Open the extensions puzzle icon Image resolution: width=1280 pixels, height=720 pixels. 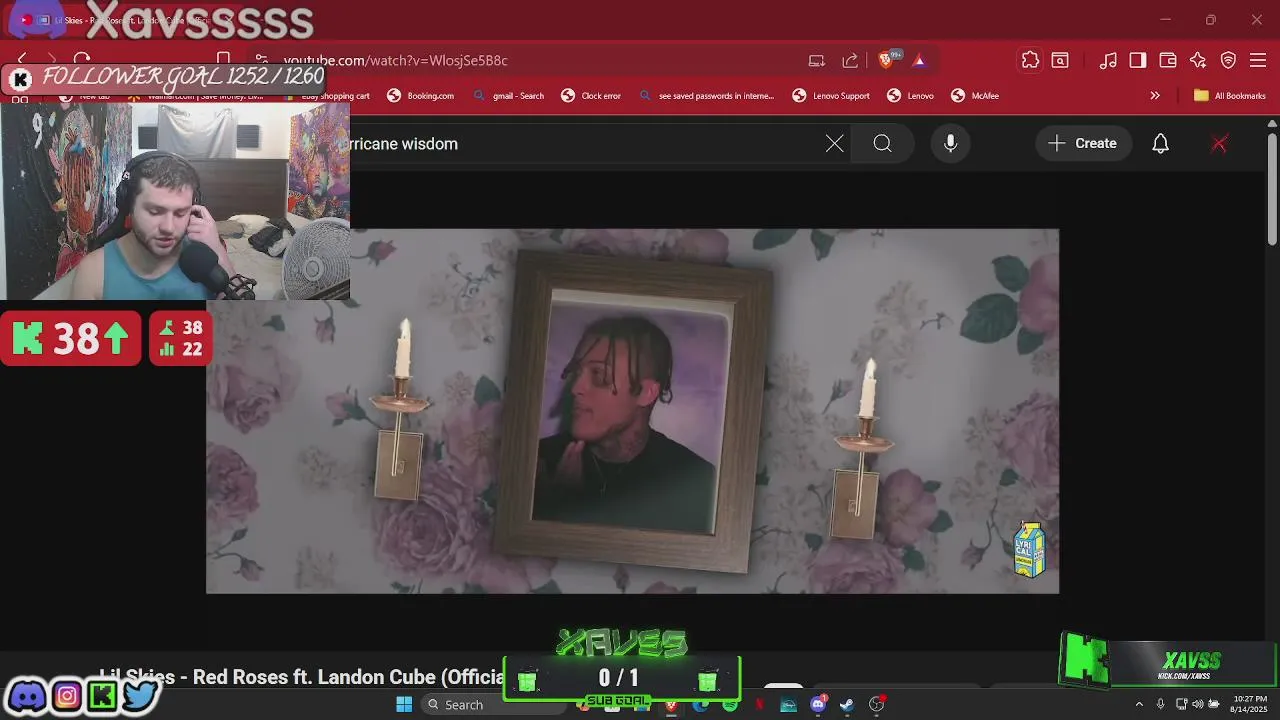(1030, 60)
